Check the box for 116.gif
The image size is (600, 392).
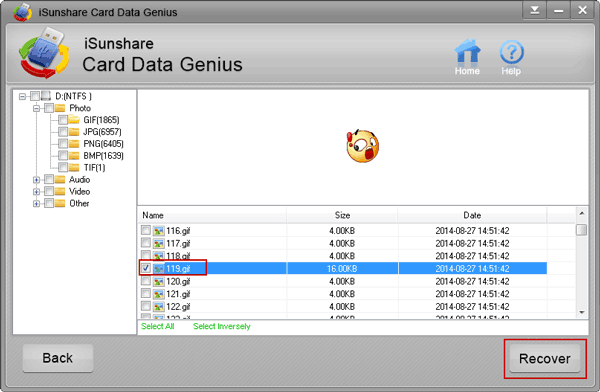tap(146, 230)
